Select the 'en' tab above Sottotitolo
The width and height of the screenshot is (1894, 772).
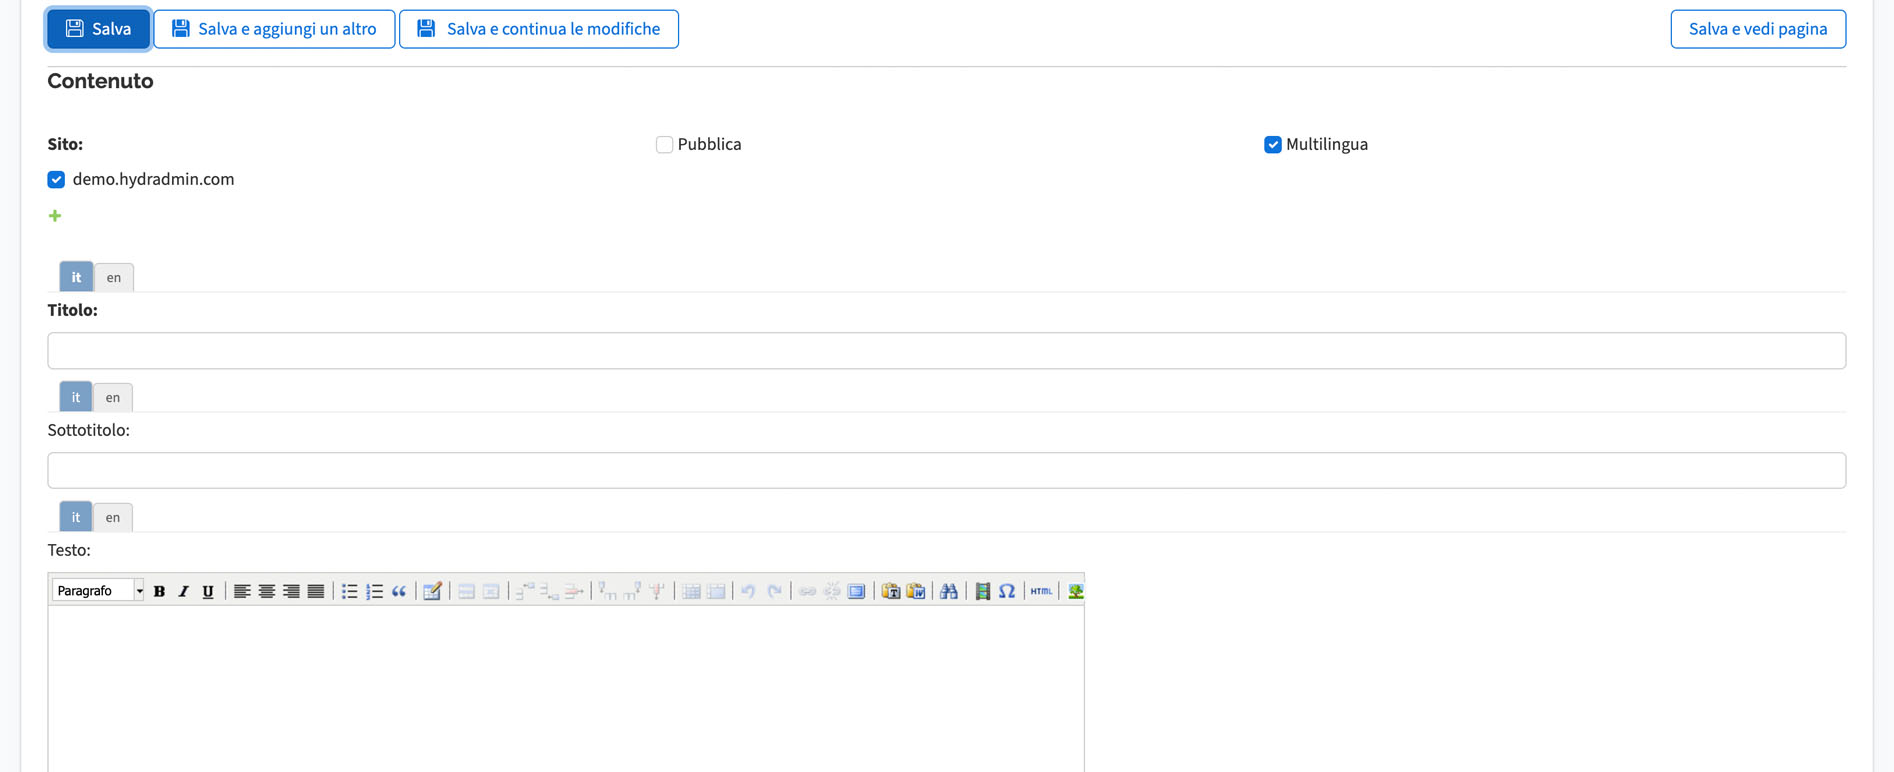coord(113,397)
